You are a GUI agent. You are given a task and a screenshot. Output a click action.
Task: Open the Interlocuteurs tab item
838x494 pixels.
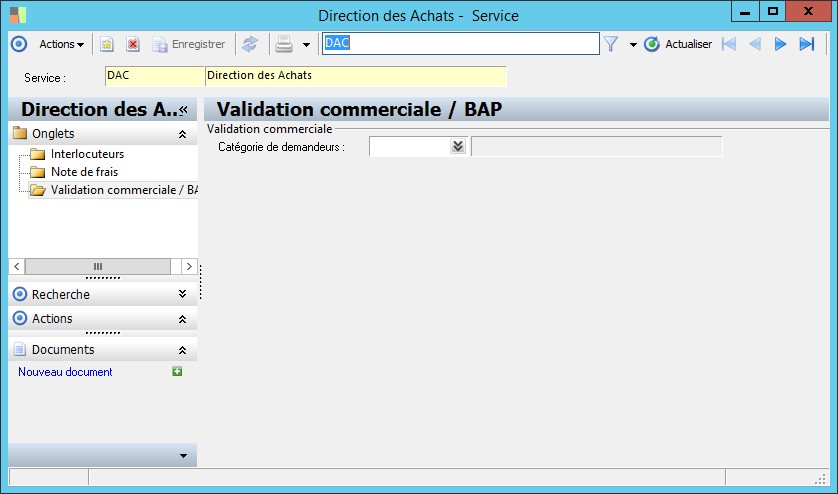pyautogui.click(x=87, y=154)
